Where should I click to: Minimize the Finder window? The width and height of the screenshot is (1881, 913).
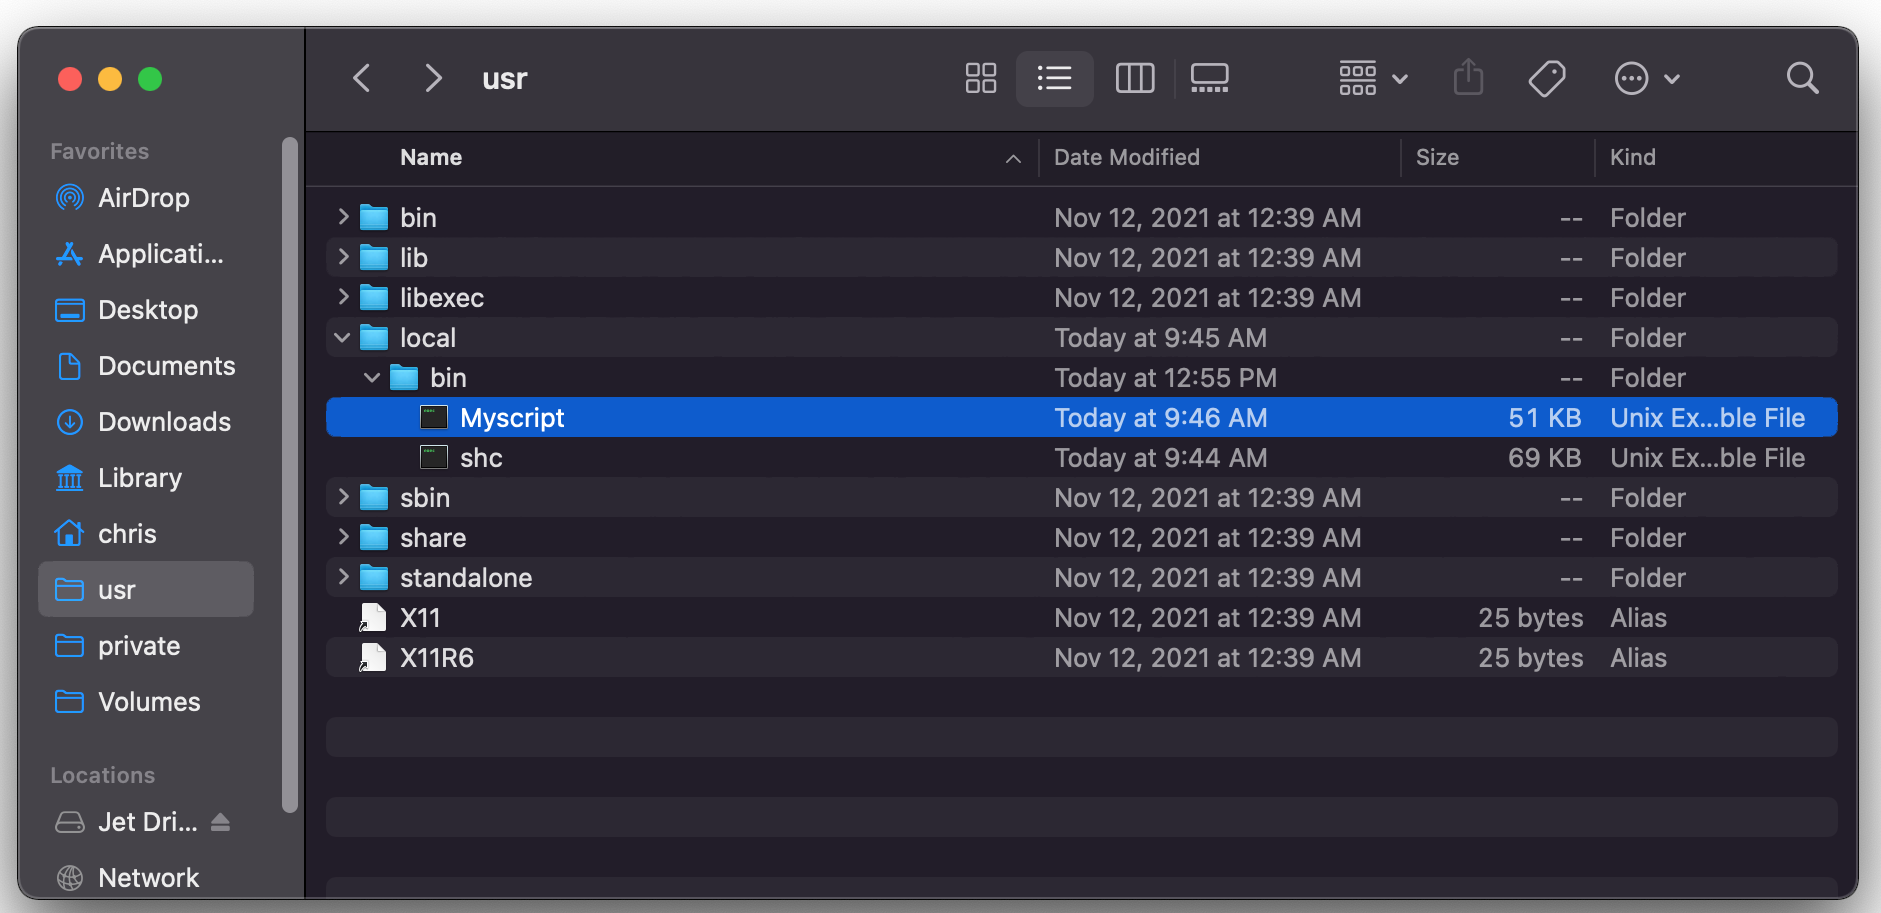pos(110,79)
